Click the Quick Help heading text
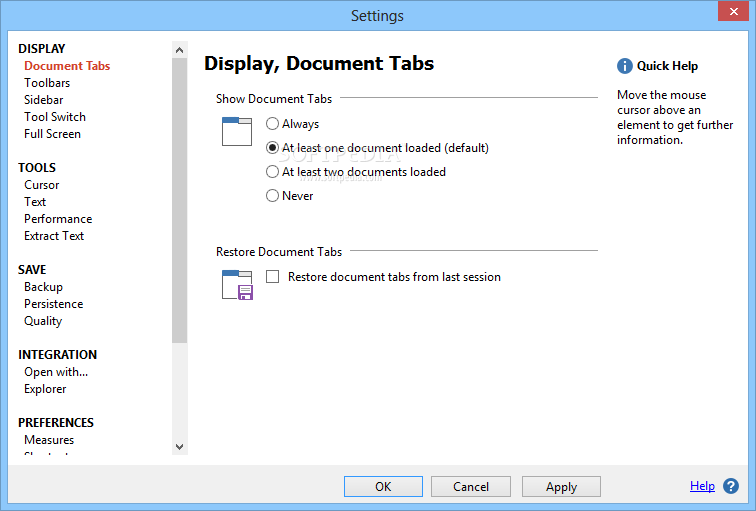The width and height of the screenshot is (756, 511). tap(667, 66)
